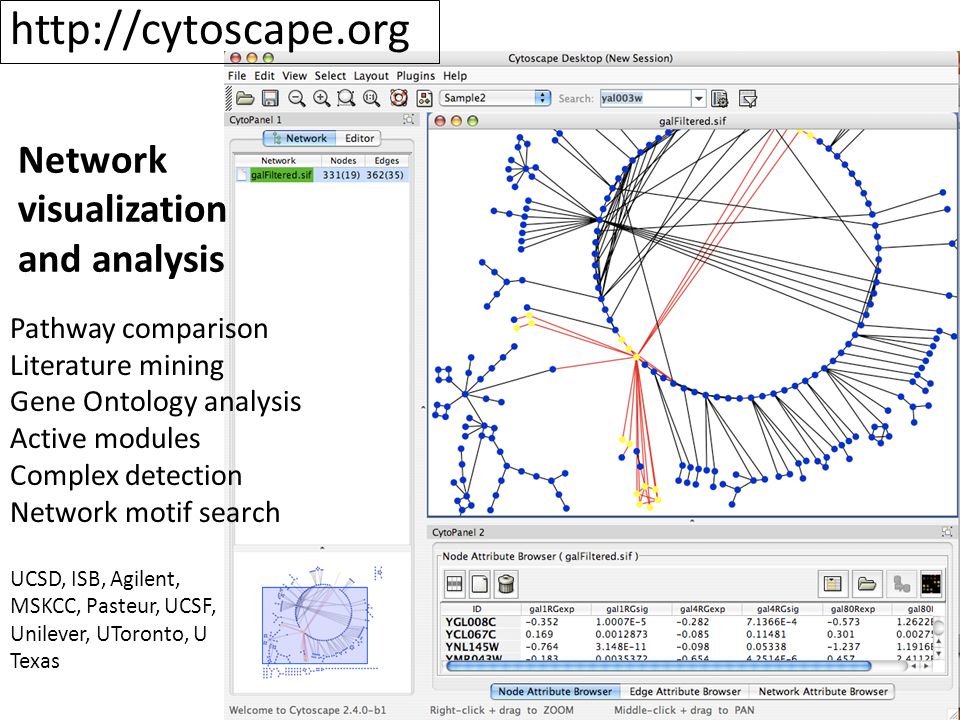960x720 pixels.
Task: Open the Plugins menu
Action: (x=416, y=76)
